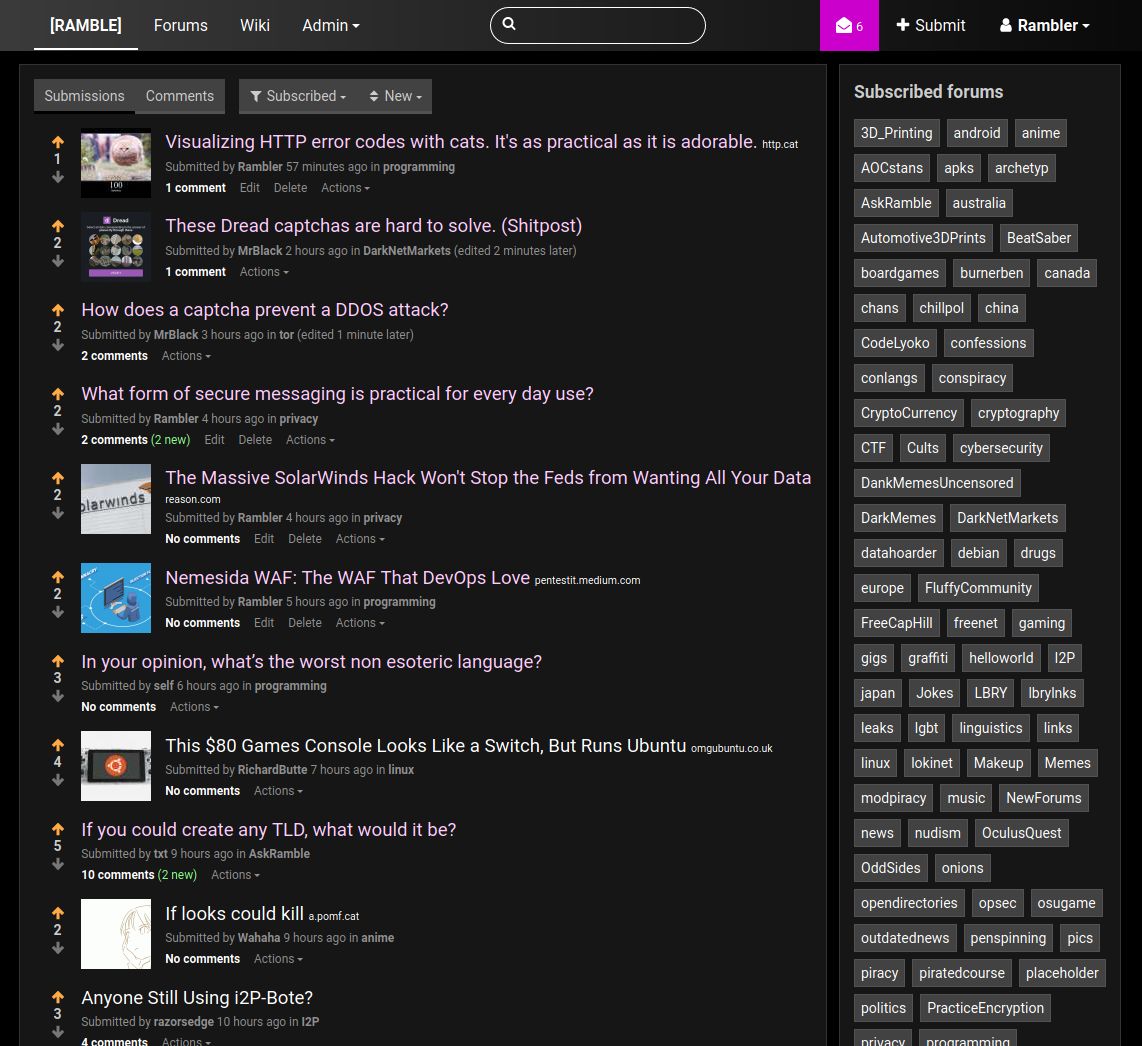1142x1046 pixels.
Task: Click the search magnifier icon
Action: tap(510, 24)
